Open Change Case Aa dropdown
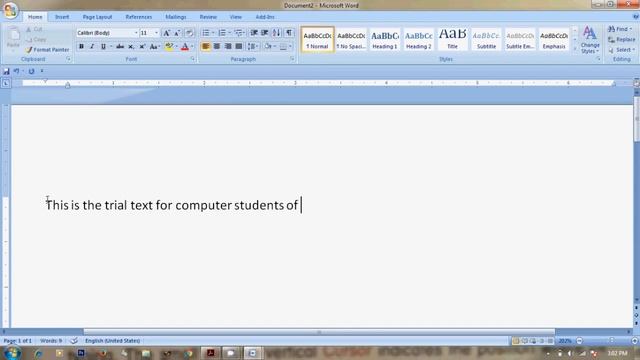640x360 pixels. point(154,47)
